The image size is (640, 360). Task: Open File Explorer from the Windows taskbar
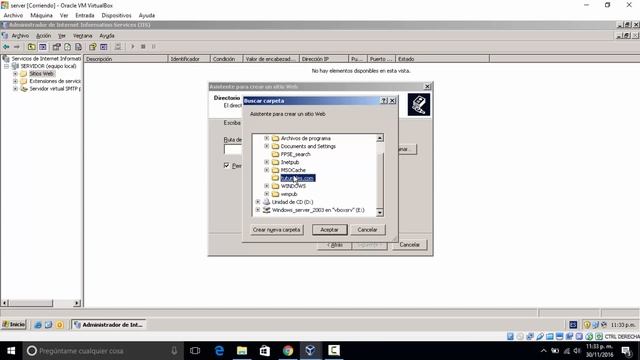pos(242,351)
